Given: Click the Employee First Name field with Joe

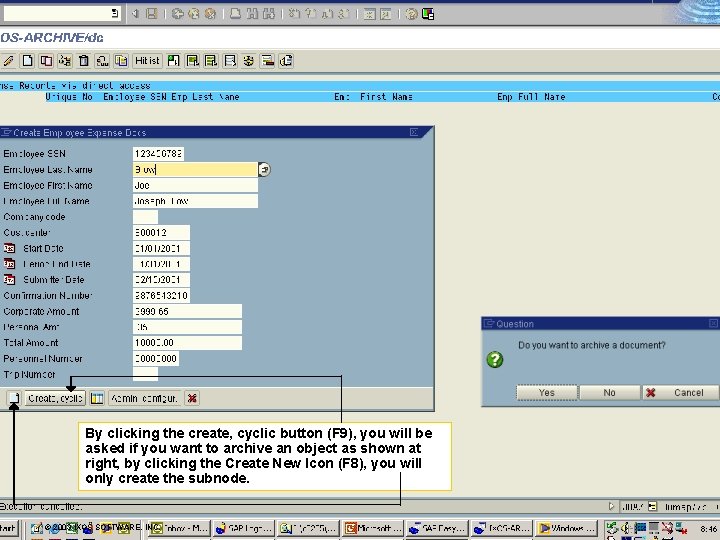Looking at the screenshot, I should point(195,185).
